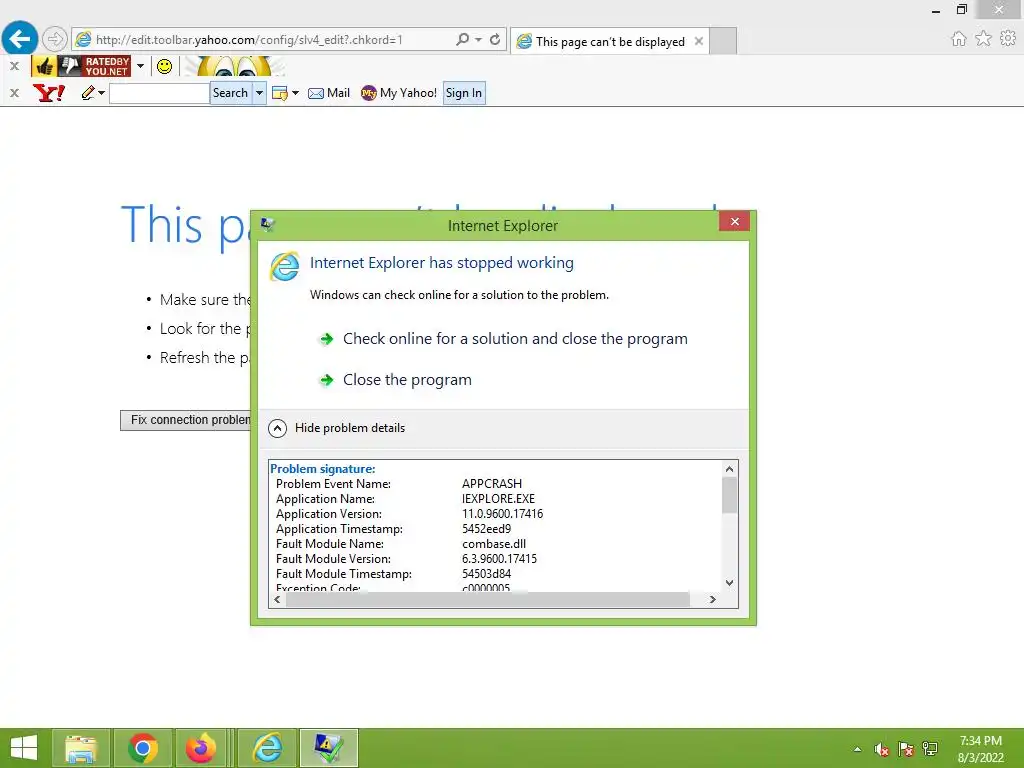Open the Windows Start button
The height and width of the screenshot is (768, 1024).
(x=24, y=748)
